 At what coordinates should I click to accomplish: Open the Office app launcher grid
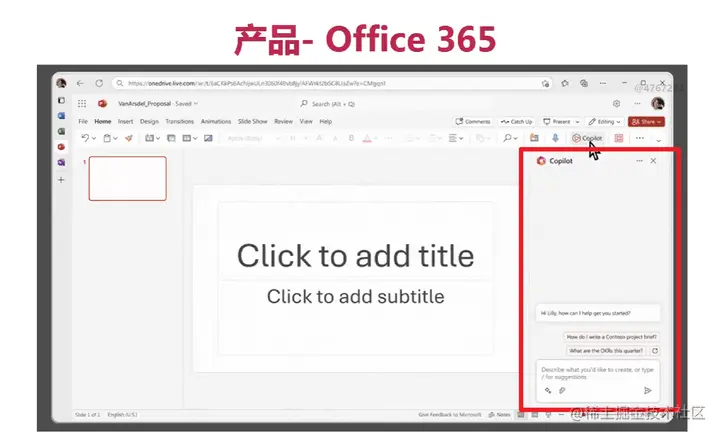tap(82, 104)
